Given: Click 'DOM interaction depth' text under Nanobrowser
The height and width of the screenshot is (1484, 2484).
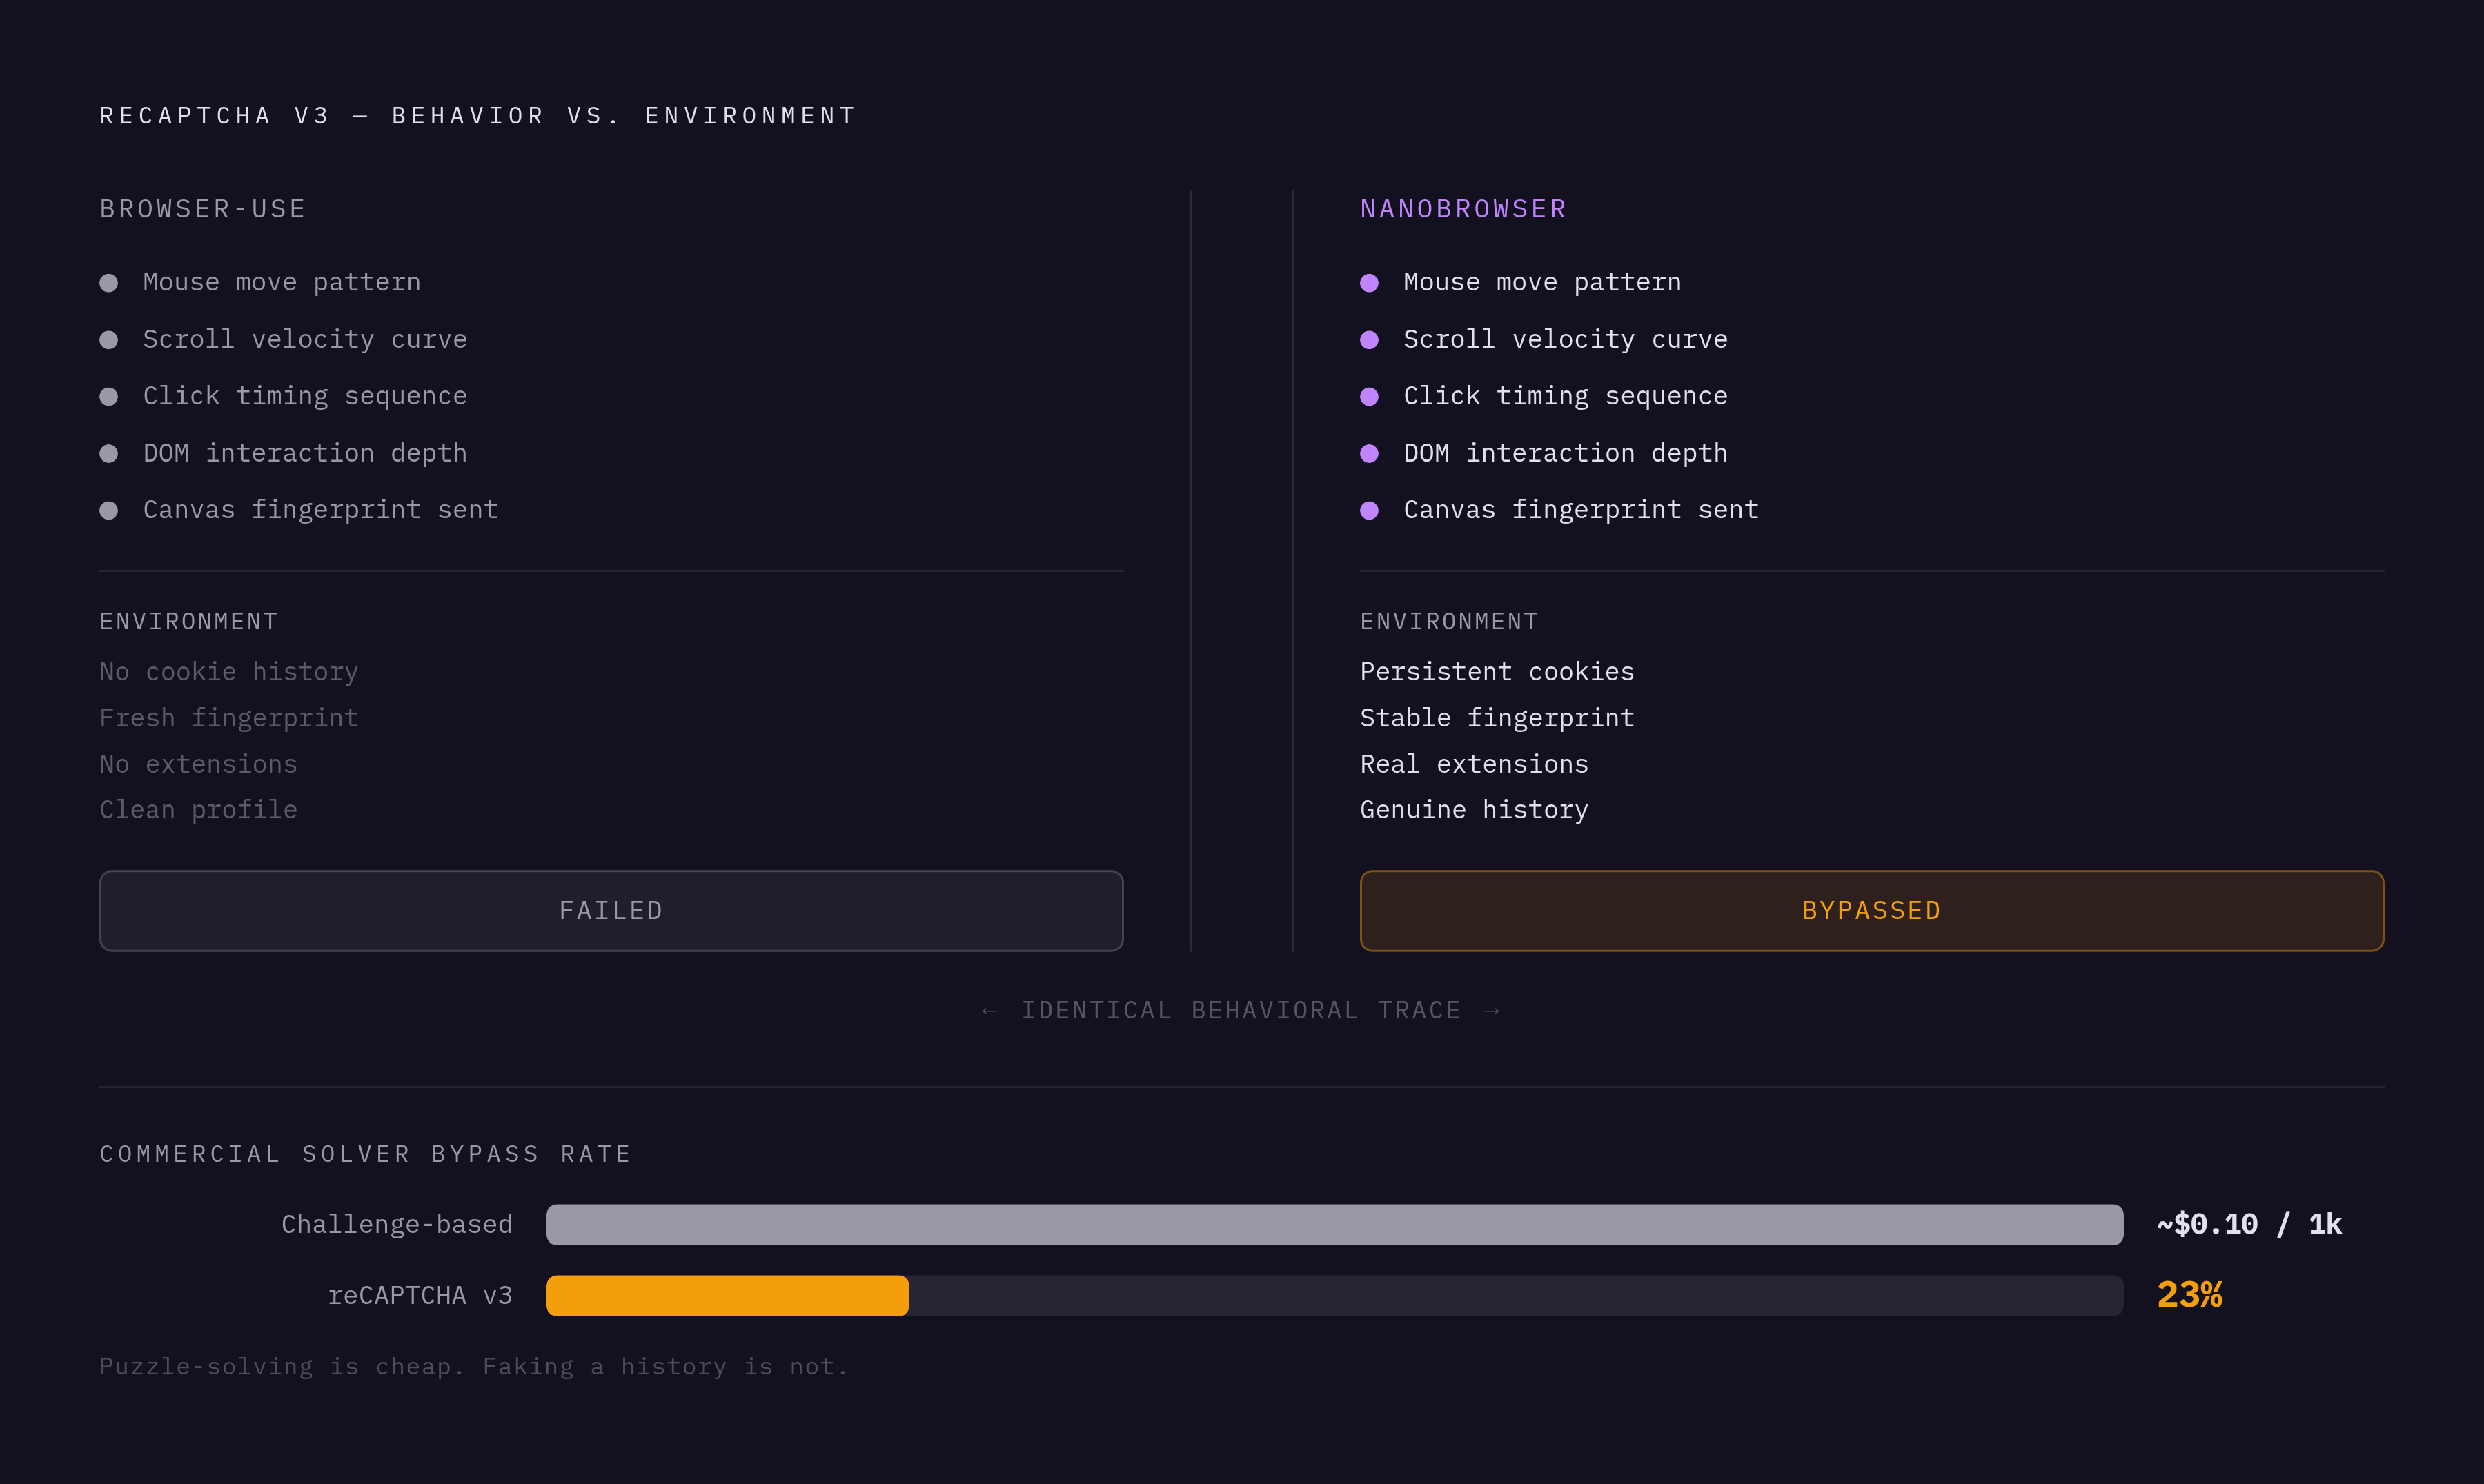Looking at the screenshot, I should click(x=1565, y=453).
